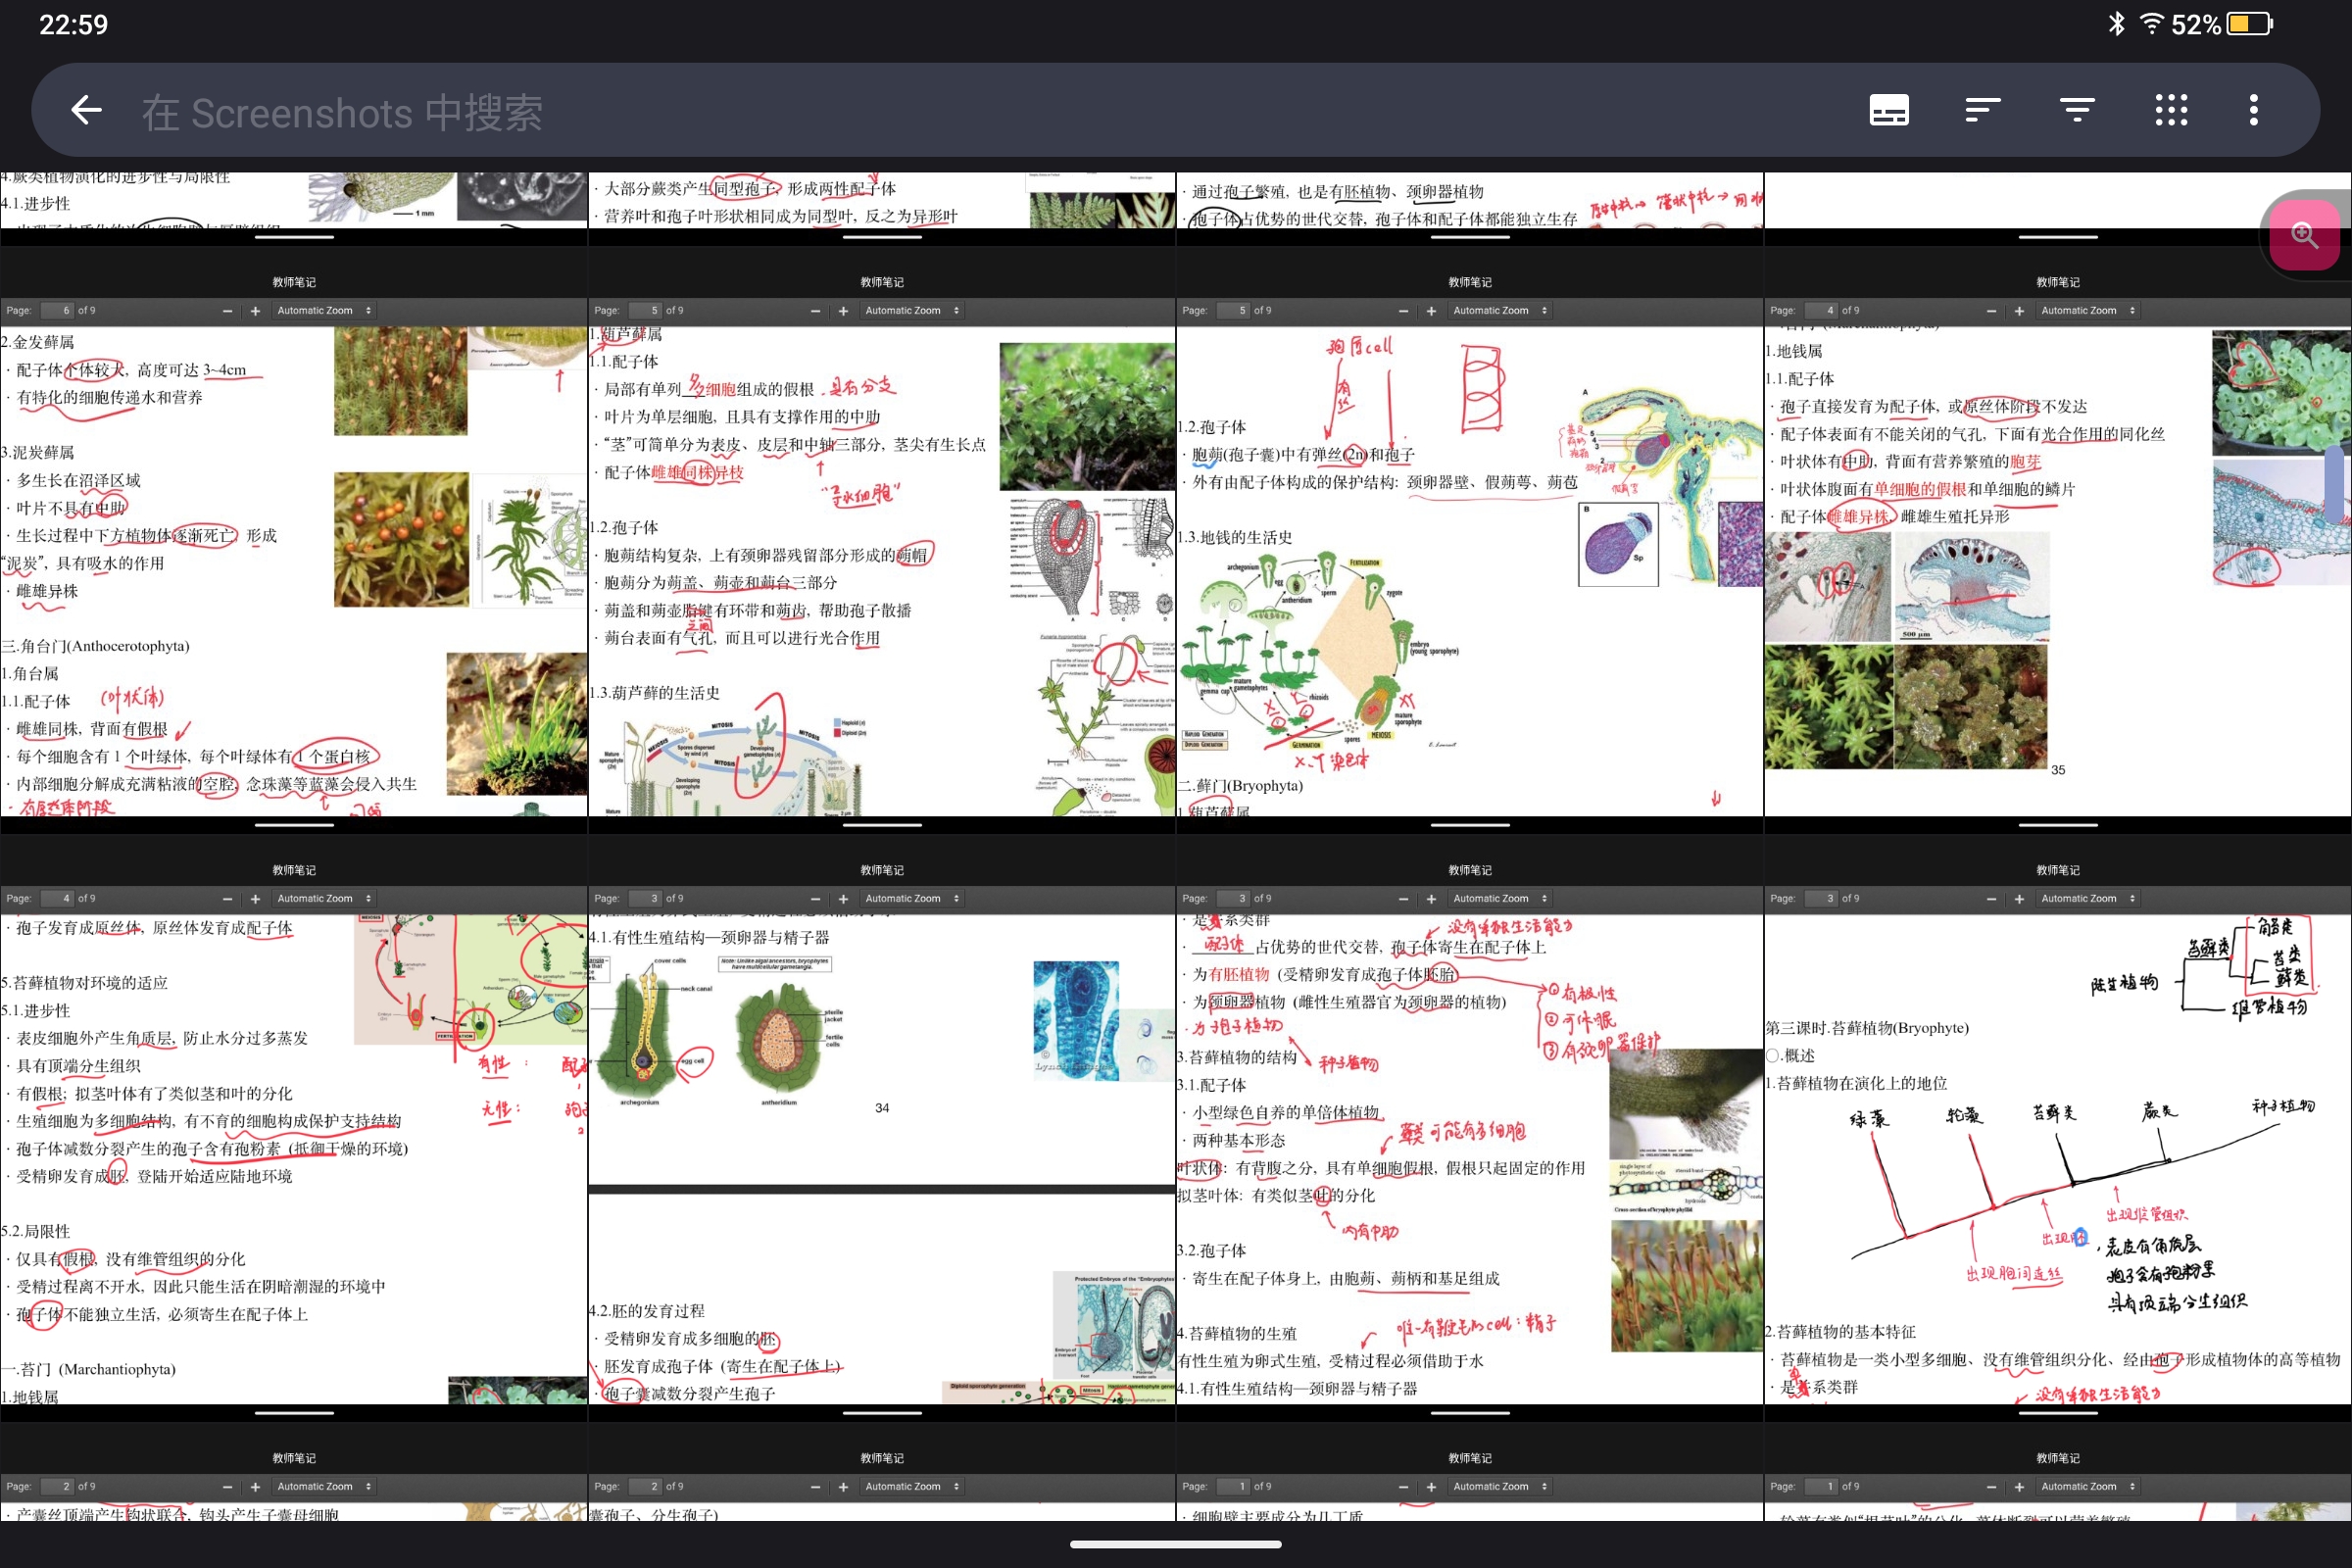Image resolution: width=2352 pixels, height=1568 pixels.
Task: Open the partial screenshot mentioning '产囊丝顶端'
Action: pos(294,1473)
